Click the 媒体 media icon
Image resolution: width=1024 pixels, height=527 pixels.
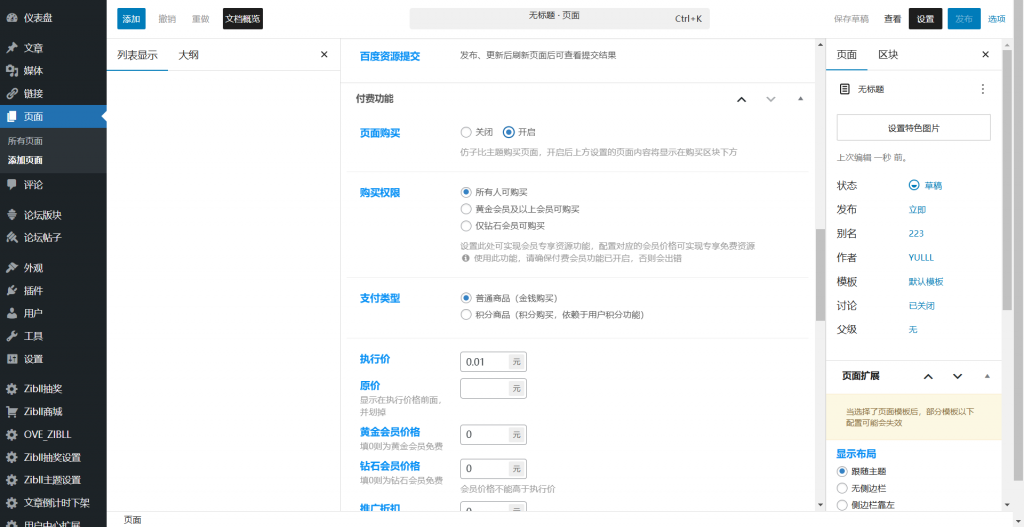coord(12,71)
